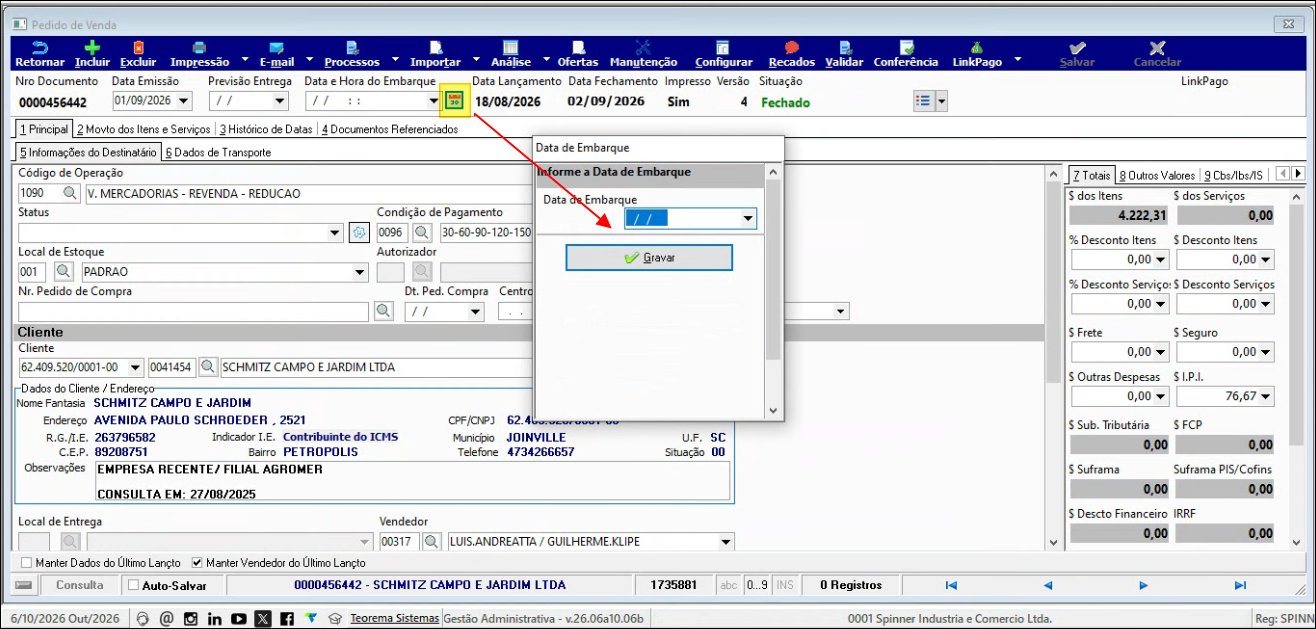The height and width of the screenshot is (629, 1316).
Task: Click the Gravar button
Action: (649, 257)
